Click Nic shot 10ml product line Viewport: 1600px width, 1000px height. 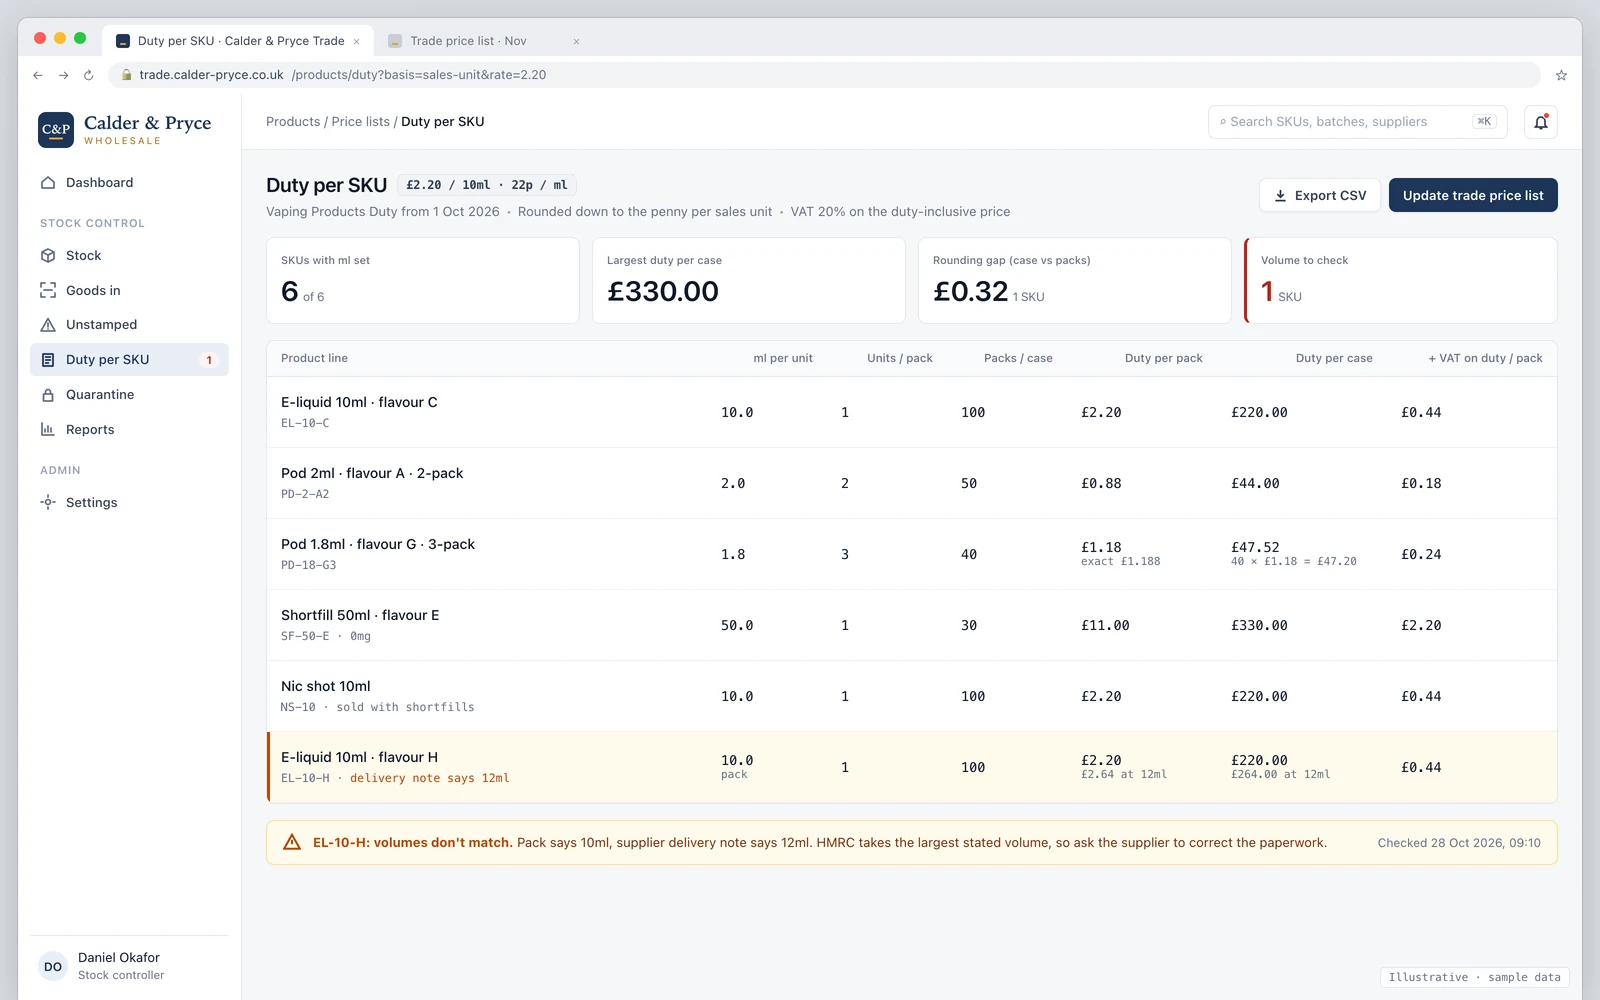point(326,686)
